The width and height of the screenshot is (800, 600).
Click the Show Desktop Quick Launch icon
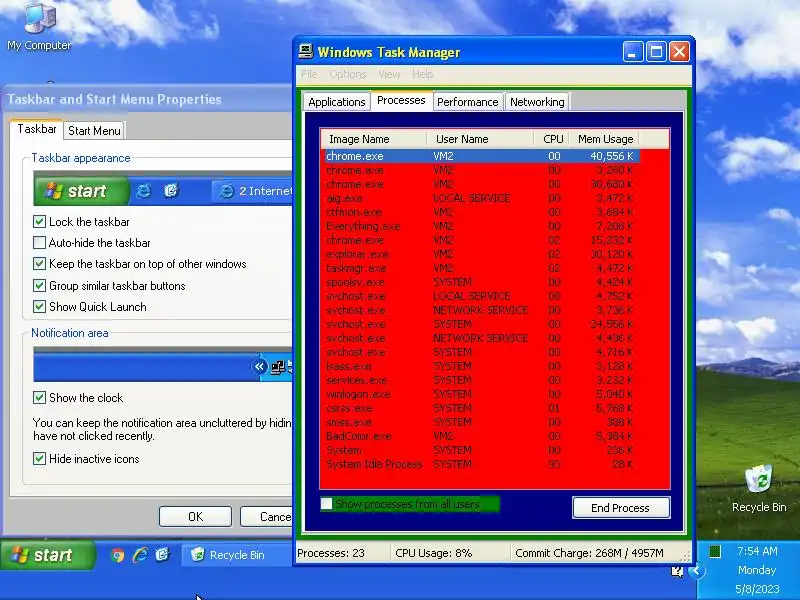pyautogui.click(x=162, y=555)
